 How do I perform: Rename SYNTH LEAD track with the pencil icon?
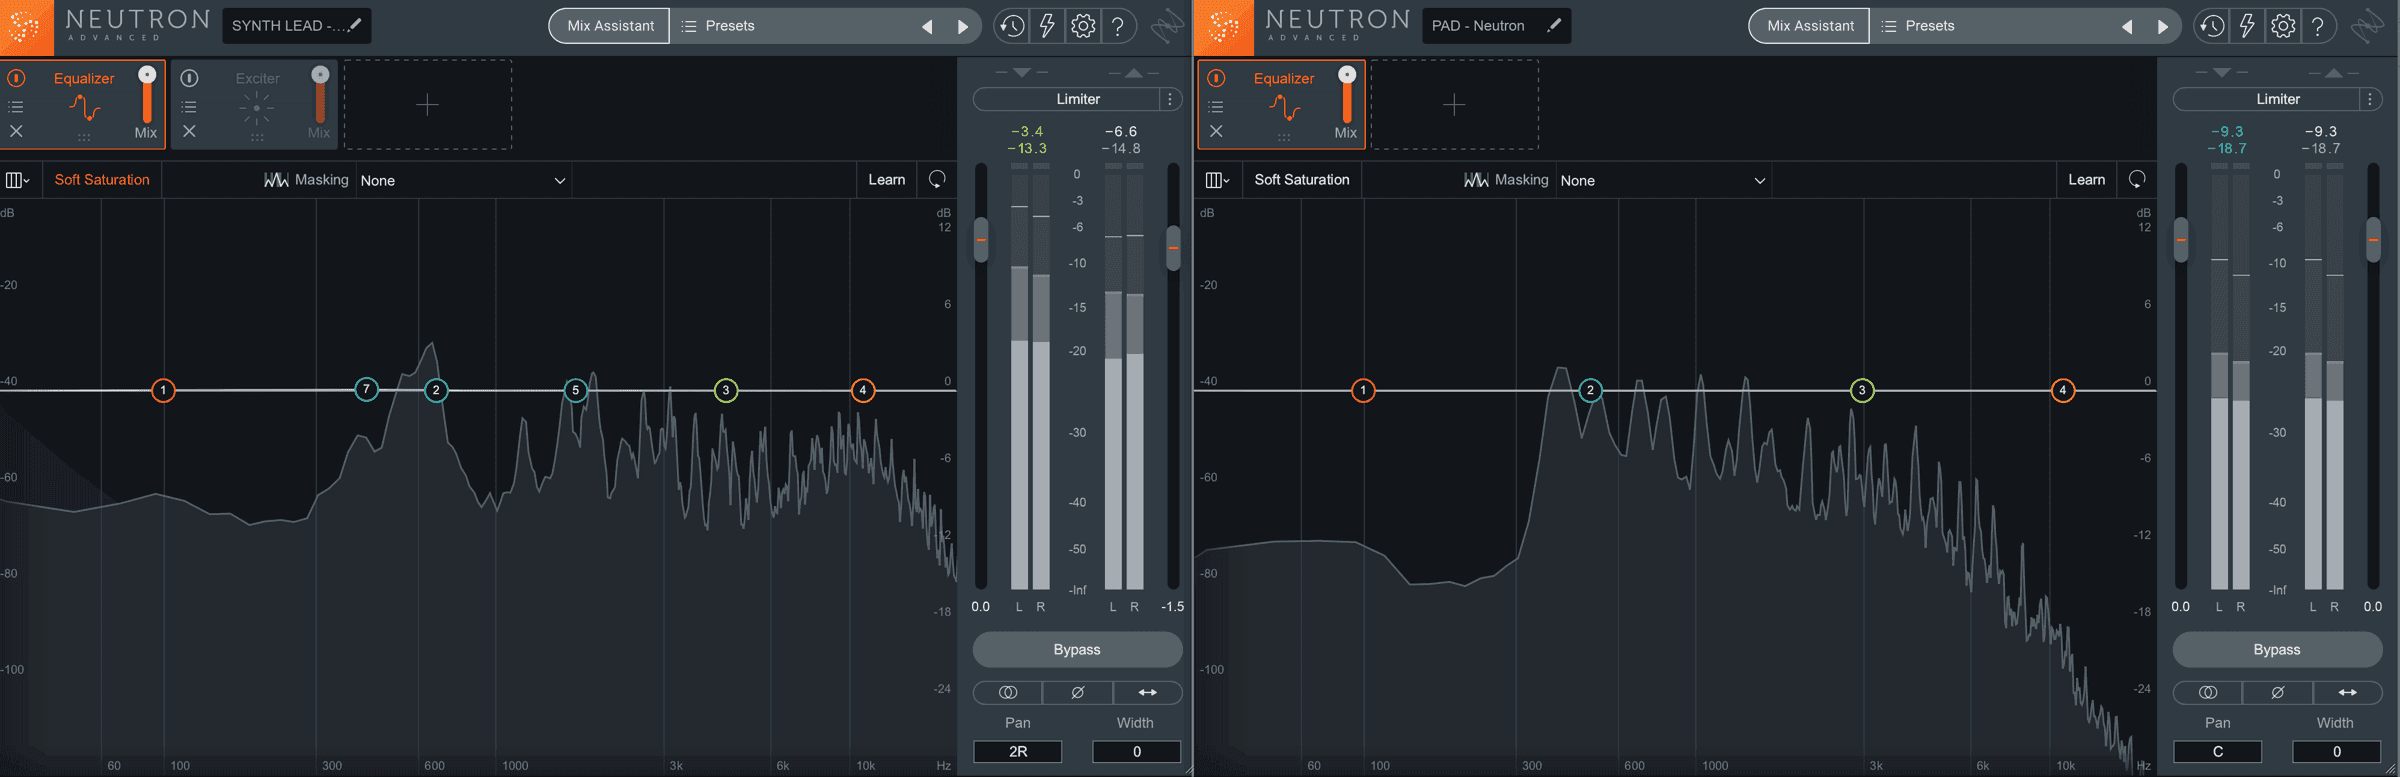(x=355, y=25)
